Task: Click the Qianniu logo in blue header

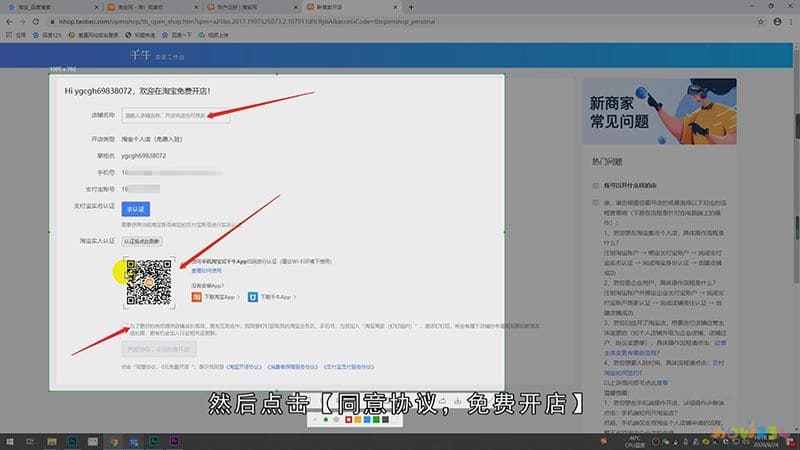Action: point(140,55)
